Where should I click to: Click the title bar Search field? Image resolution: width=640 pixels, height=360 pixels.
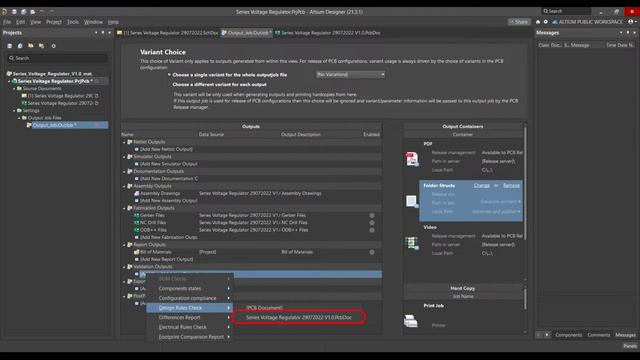click(x=566, y=11)
